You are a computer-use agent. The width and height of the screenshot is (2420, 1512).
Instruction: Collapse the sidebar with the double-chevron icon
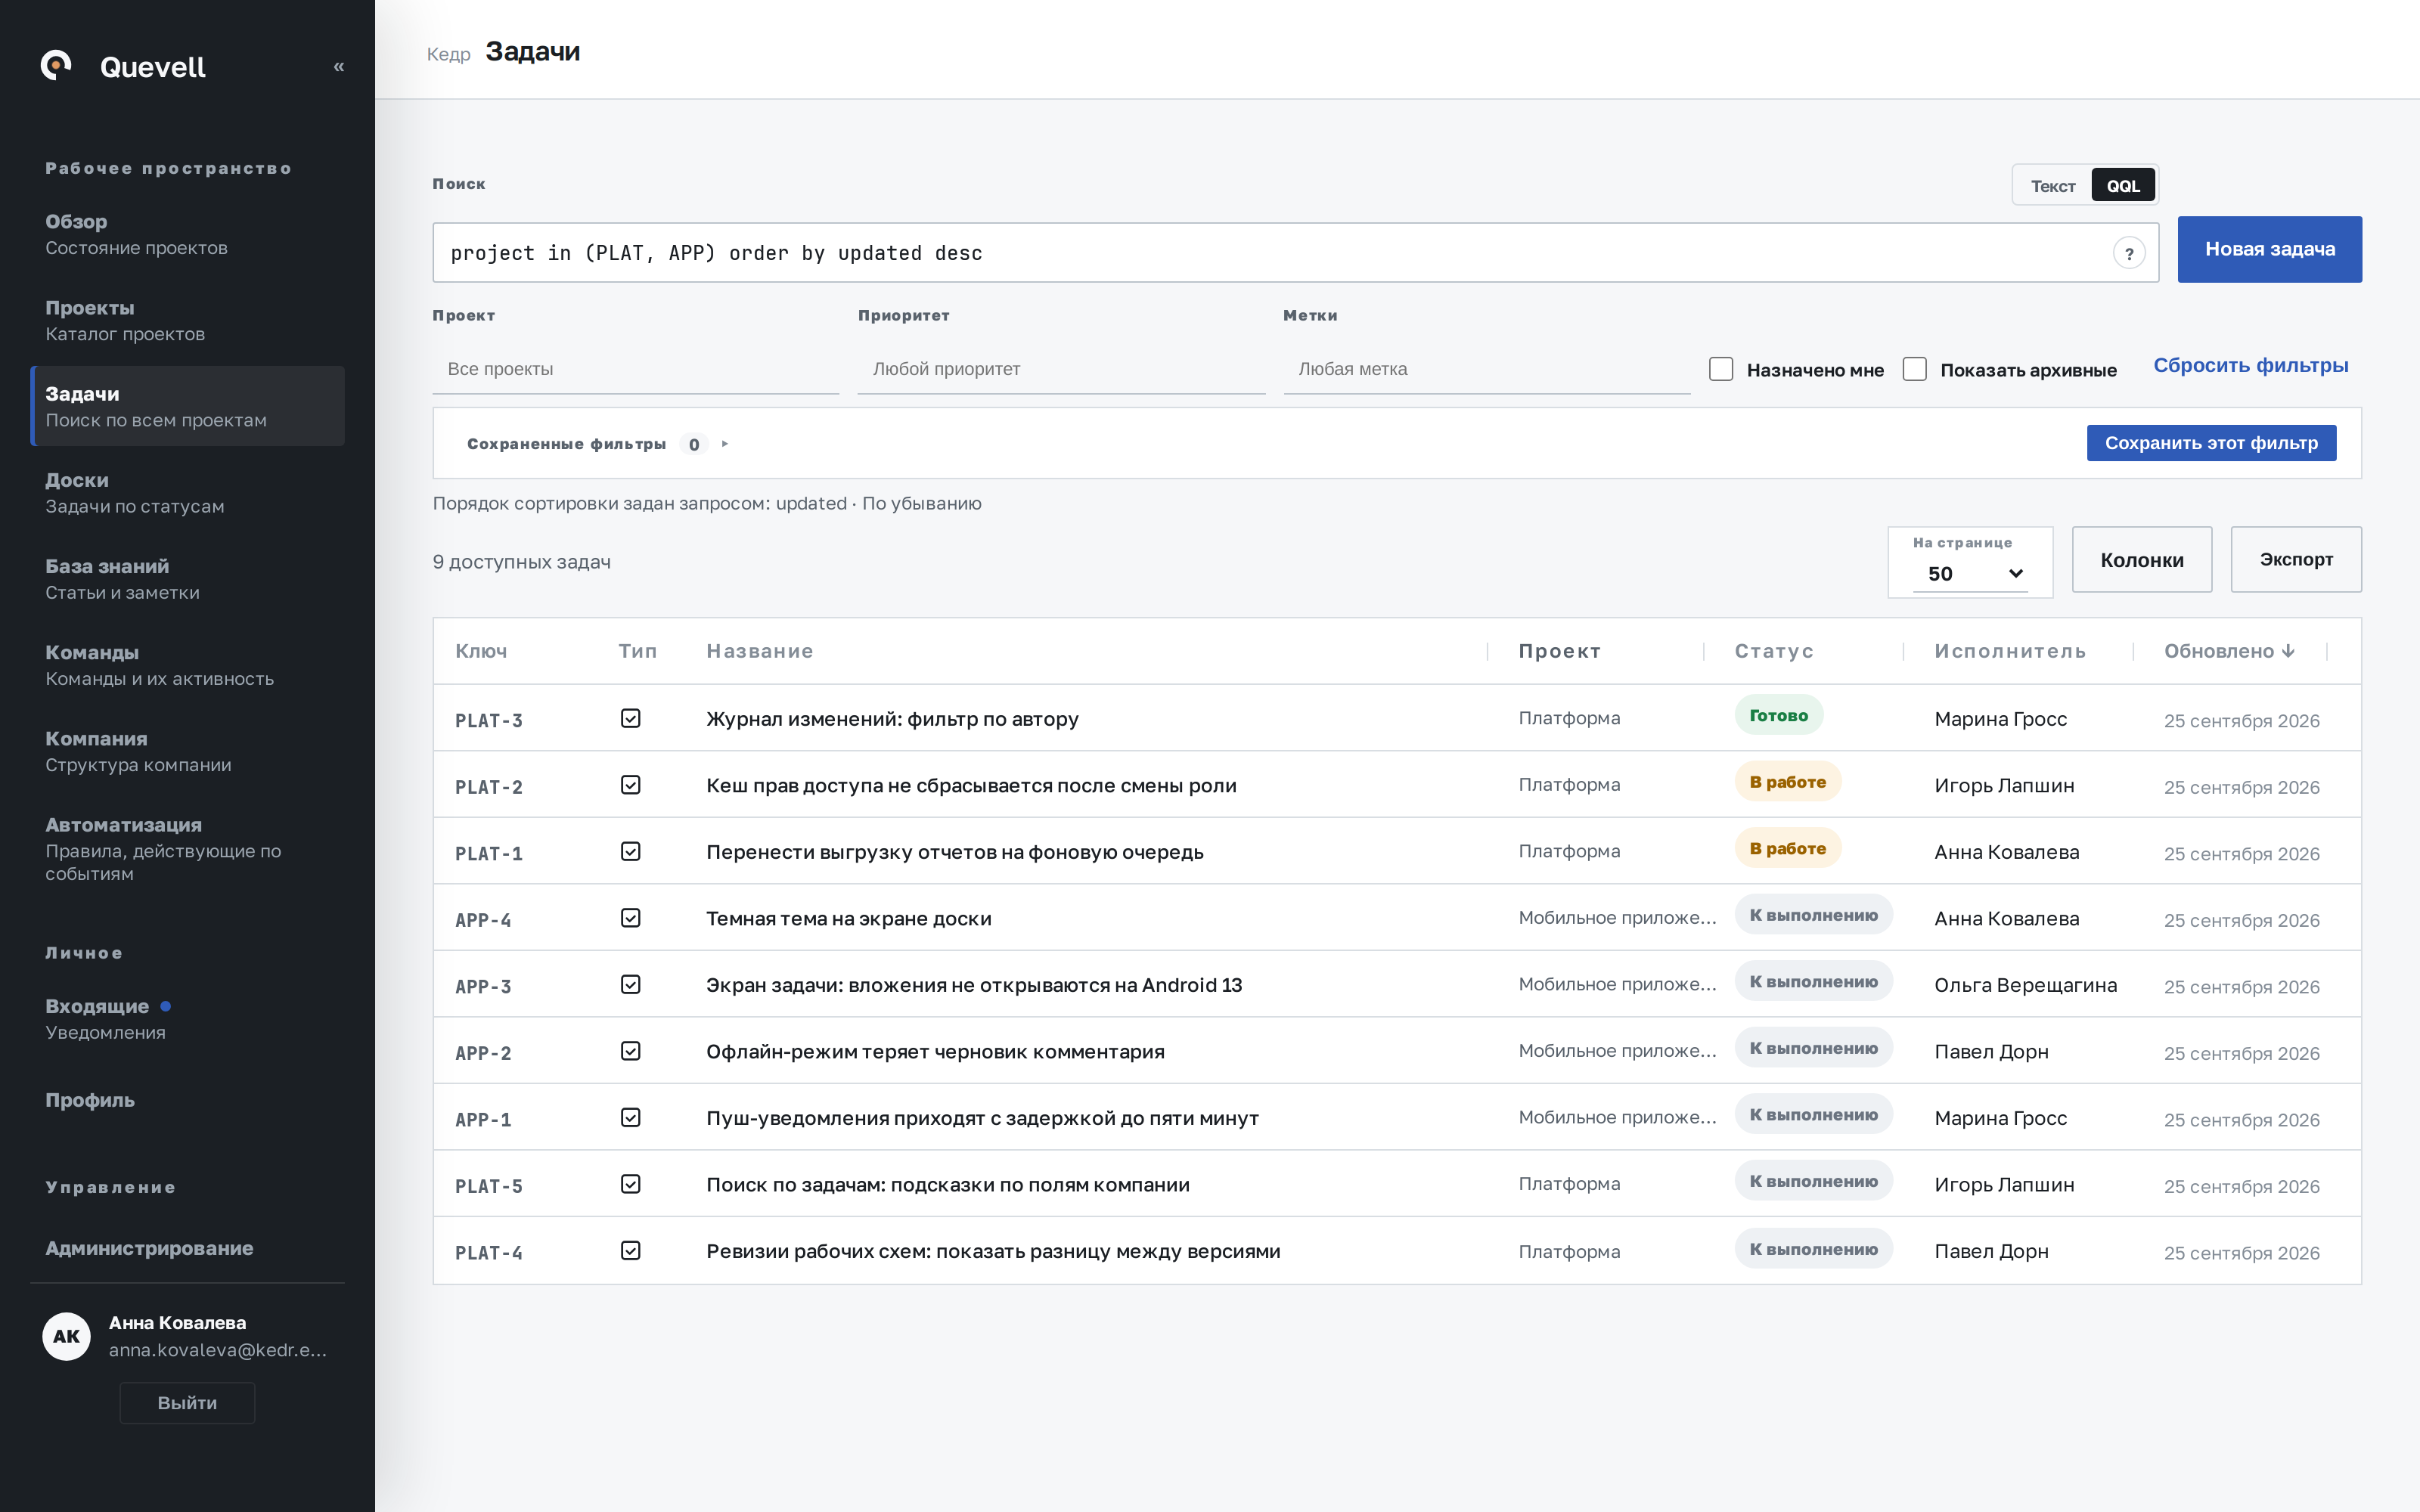click(339, 66)
